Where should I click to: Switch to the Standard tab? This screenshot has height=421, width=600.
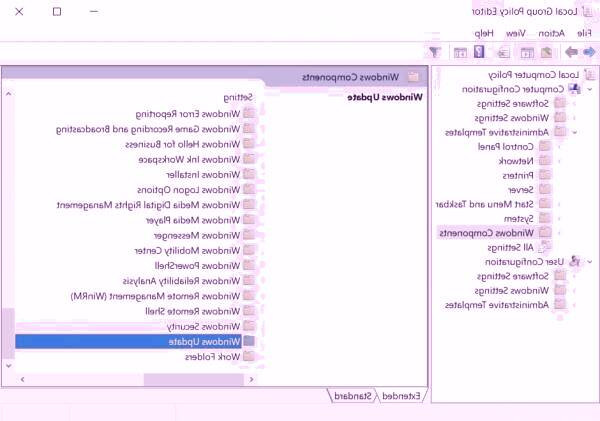point(353,396)
